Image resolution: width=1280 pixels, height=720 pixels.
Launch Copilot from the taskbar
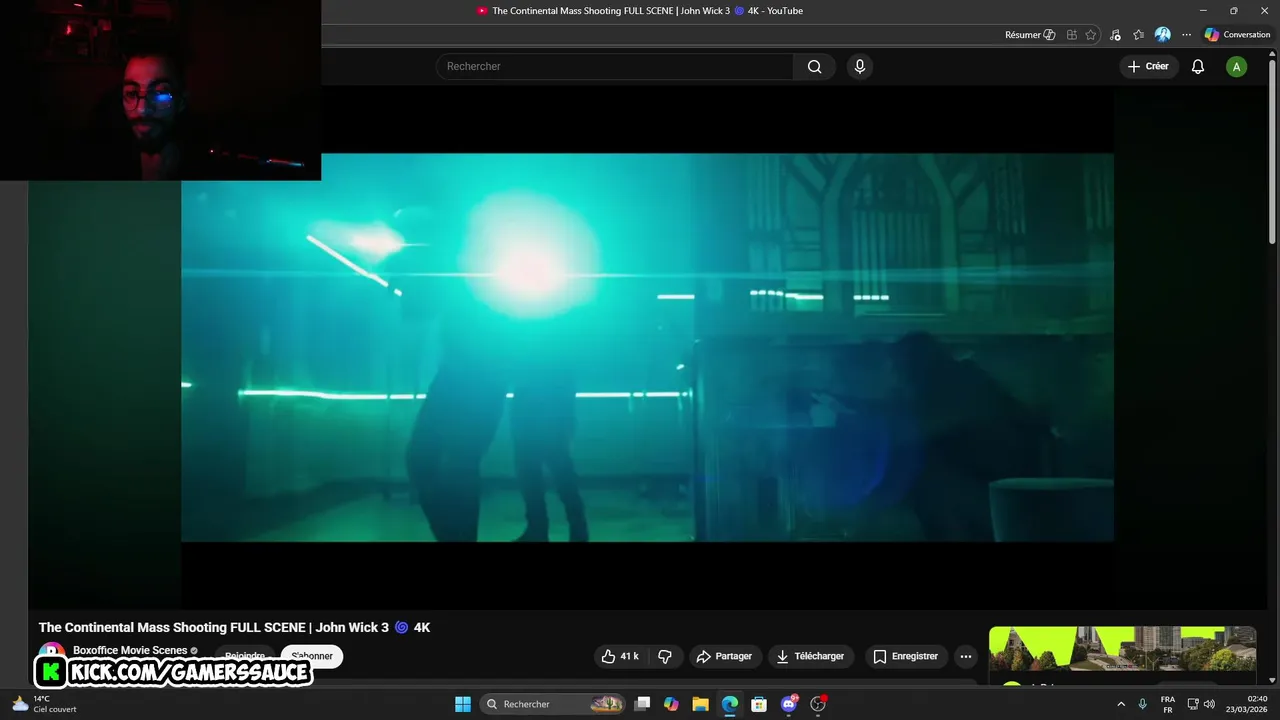(671, 704)
